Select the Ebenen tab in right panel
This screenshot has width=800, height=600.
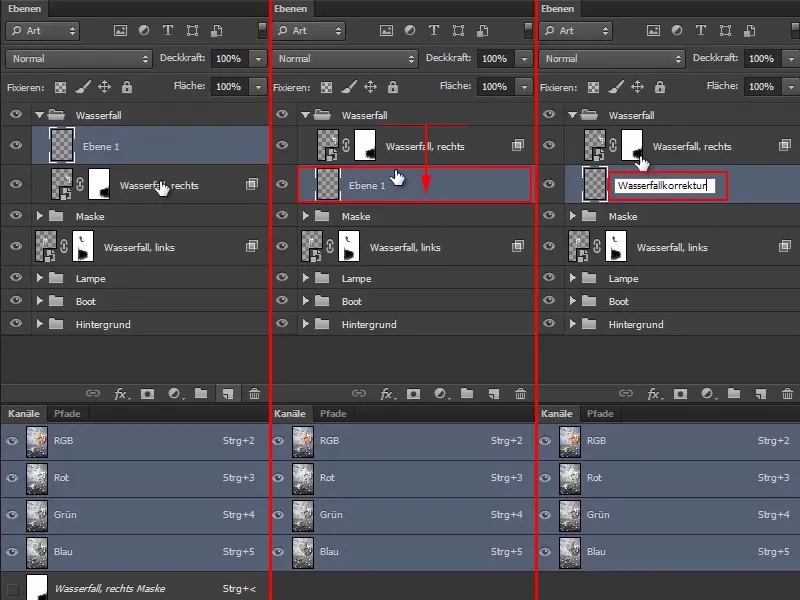point(558,9)
